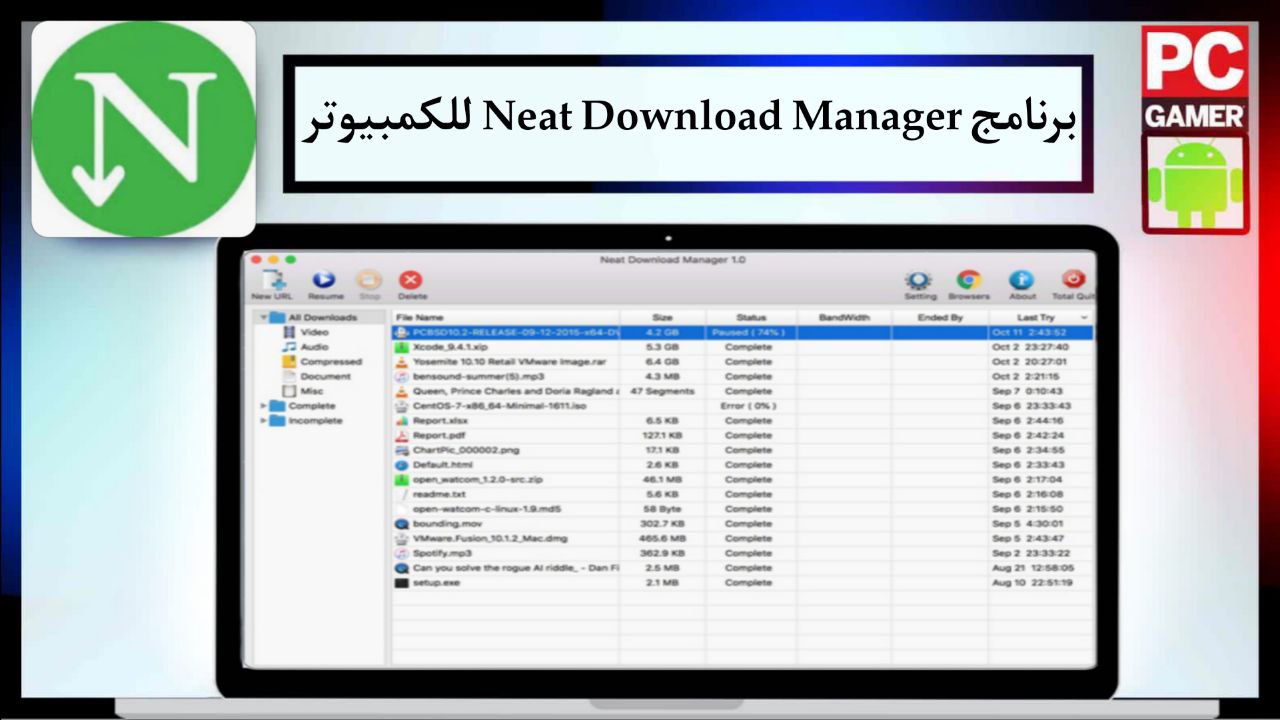Screen dimensions: 1280x720
Task: Select the readme.txt file row
Action: (x=742, y=494)
